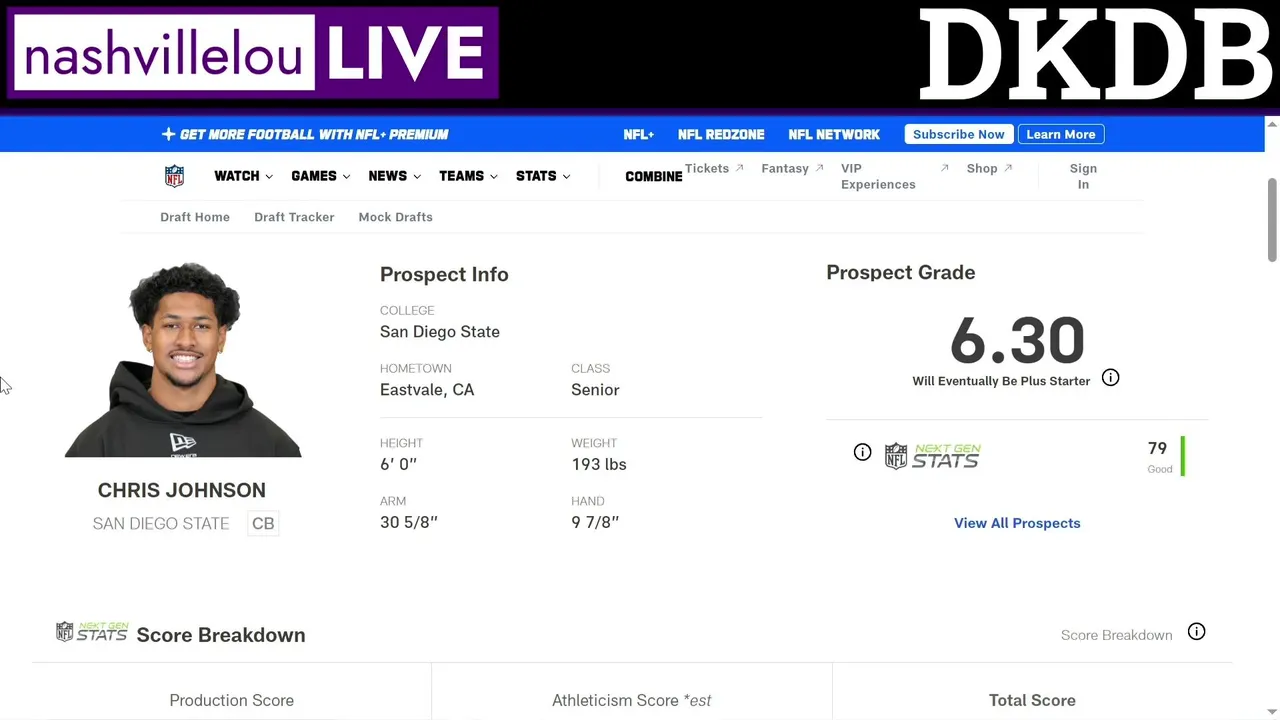
Task: Click the Prospect Grade info icon
Action: point(1110,378)
